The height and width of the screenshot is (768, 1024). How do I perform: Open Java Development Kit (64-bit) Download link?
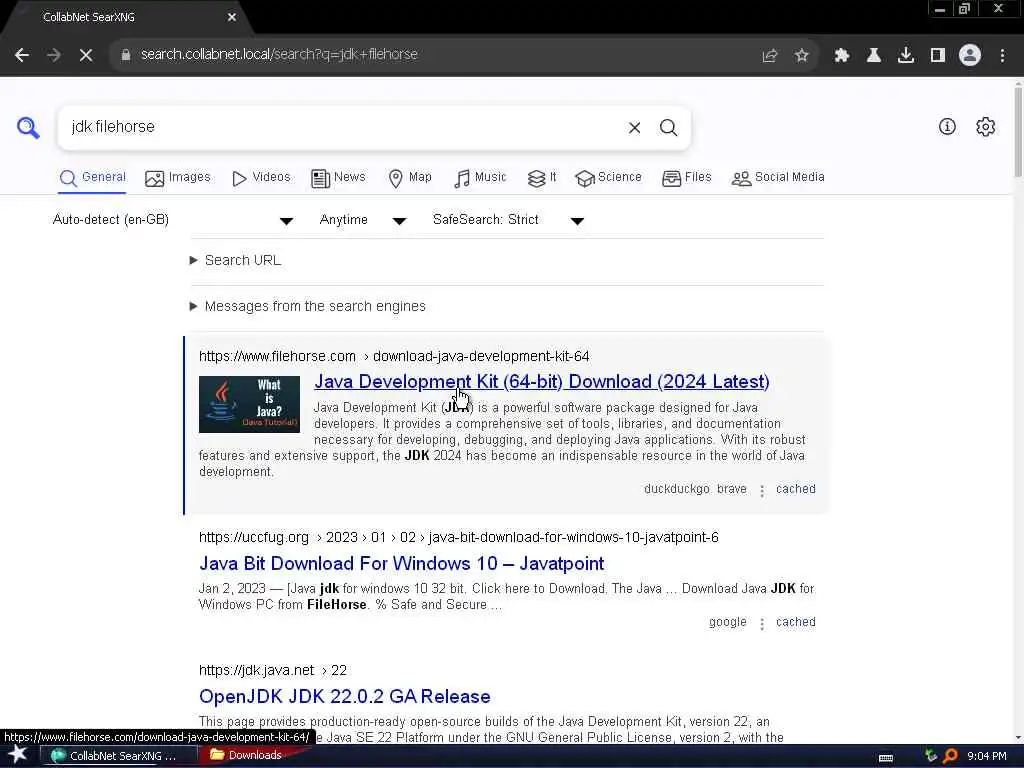click(541, 382)
